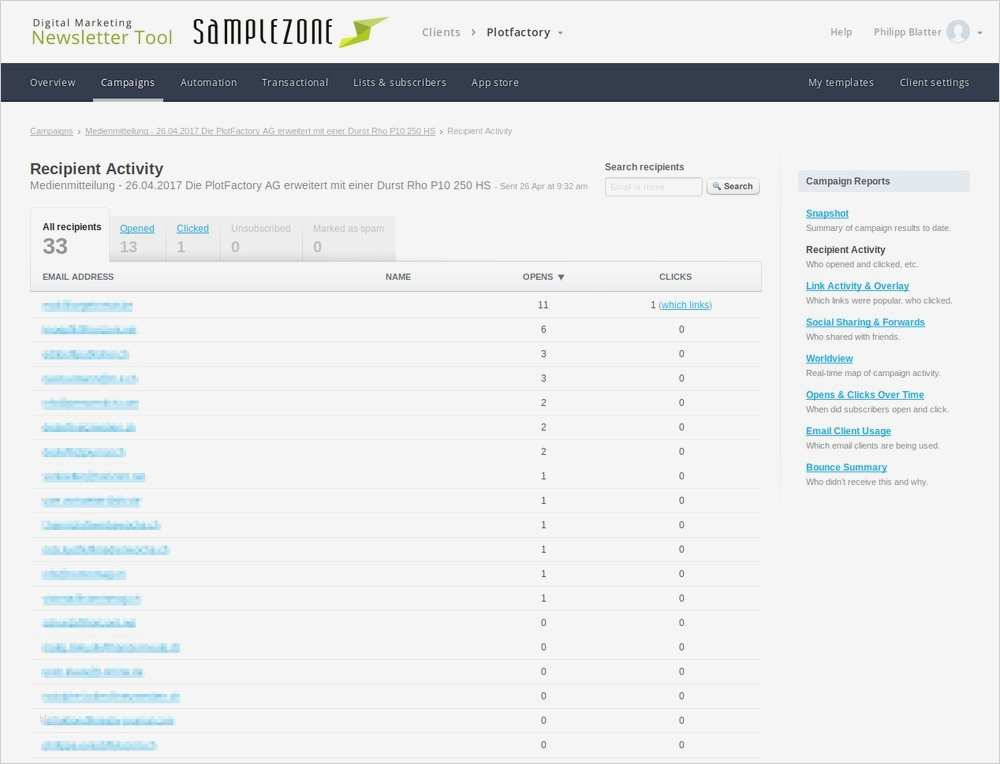Open My templates
This screenshot has width=1000, height=764.
841,82
